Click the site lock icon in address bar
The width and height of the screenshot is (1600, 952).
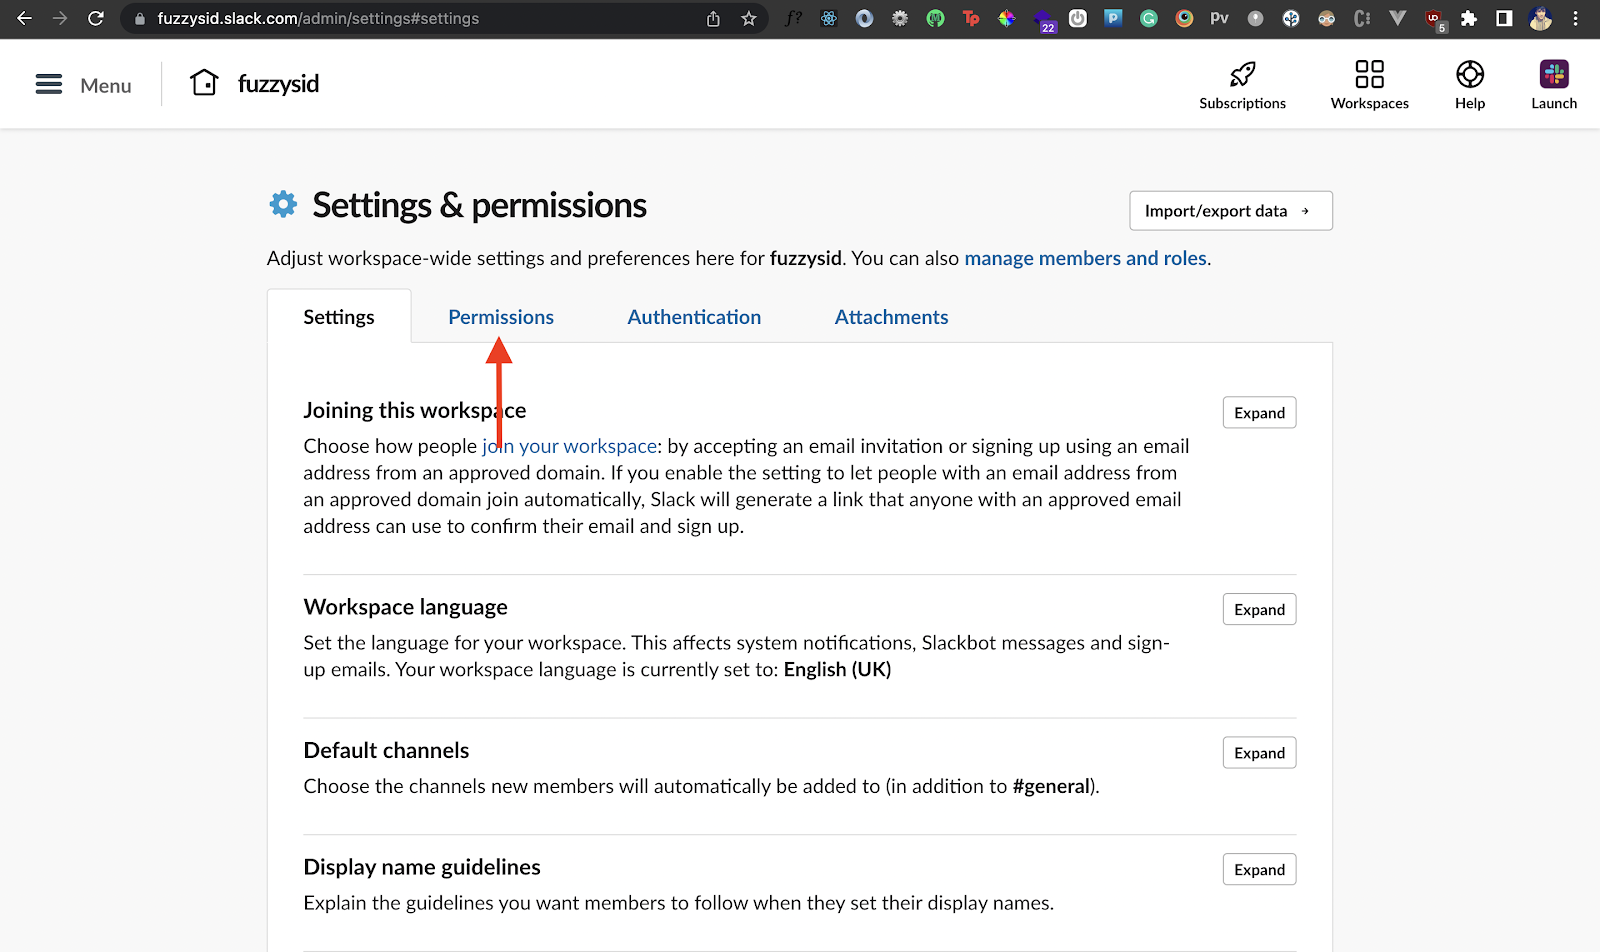coord(139,18)
